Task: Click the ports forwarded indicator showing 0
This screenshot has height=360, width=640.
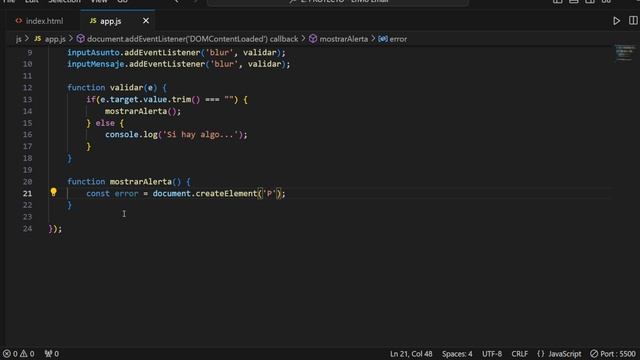Action: click(x=52, y=354)
